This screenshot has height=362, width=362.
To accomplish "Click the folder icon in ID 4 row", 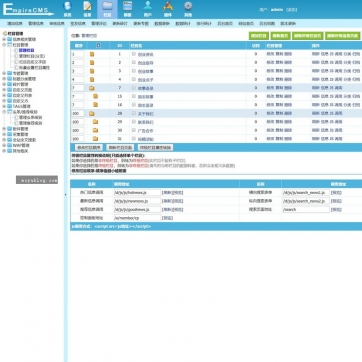I will (x=92, y=79).
